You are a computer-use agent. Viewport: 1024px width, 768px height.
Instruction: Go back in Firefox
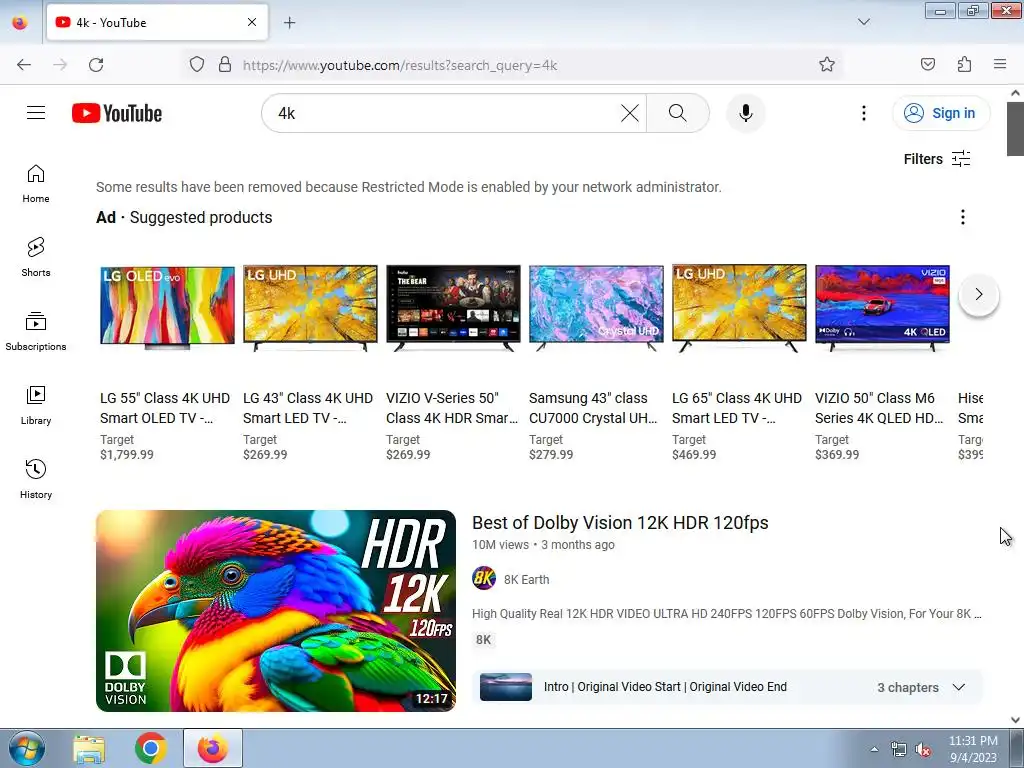tap(24, 65)
